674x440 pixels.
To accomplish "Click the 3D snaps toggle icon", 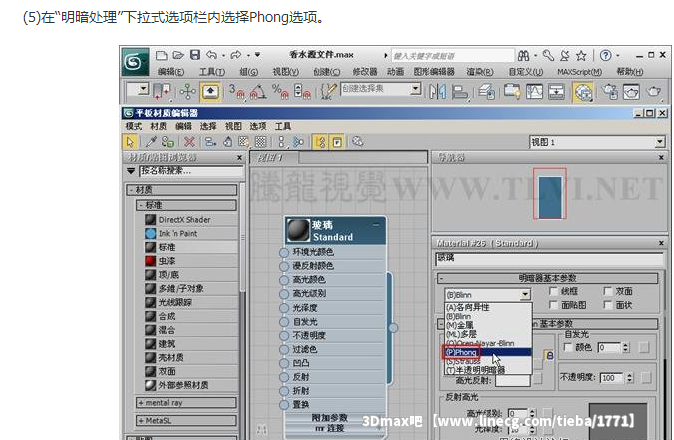I will [236, 92].
